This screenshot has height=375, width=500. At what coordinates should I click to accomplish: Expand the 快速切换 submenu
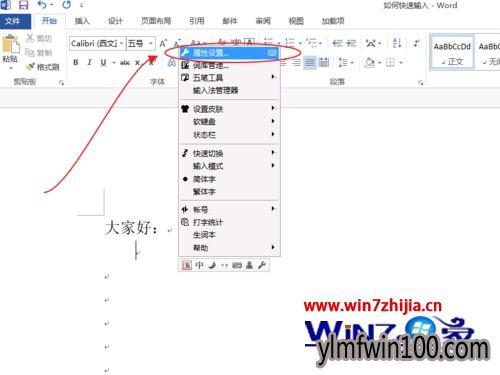pyautogui.click(x=229, y=153)
